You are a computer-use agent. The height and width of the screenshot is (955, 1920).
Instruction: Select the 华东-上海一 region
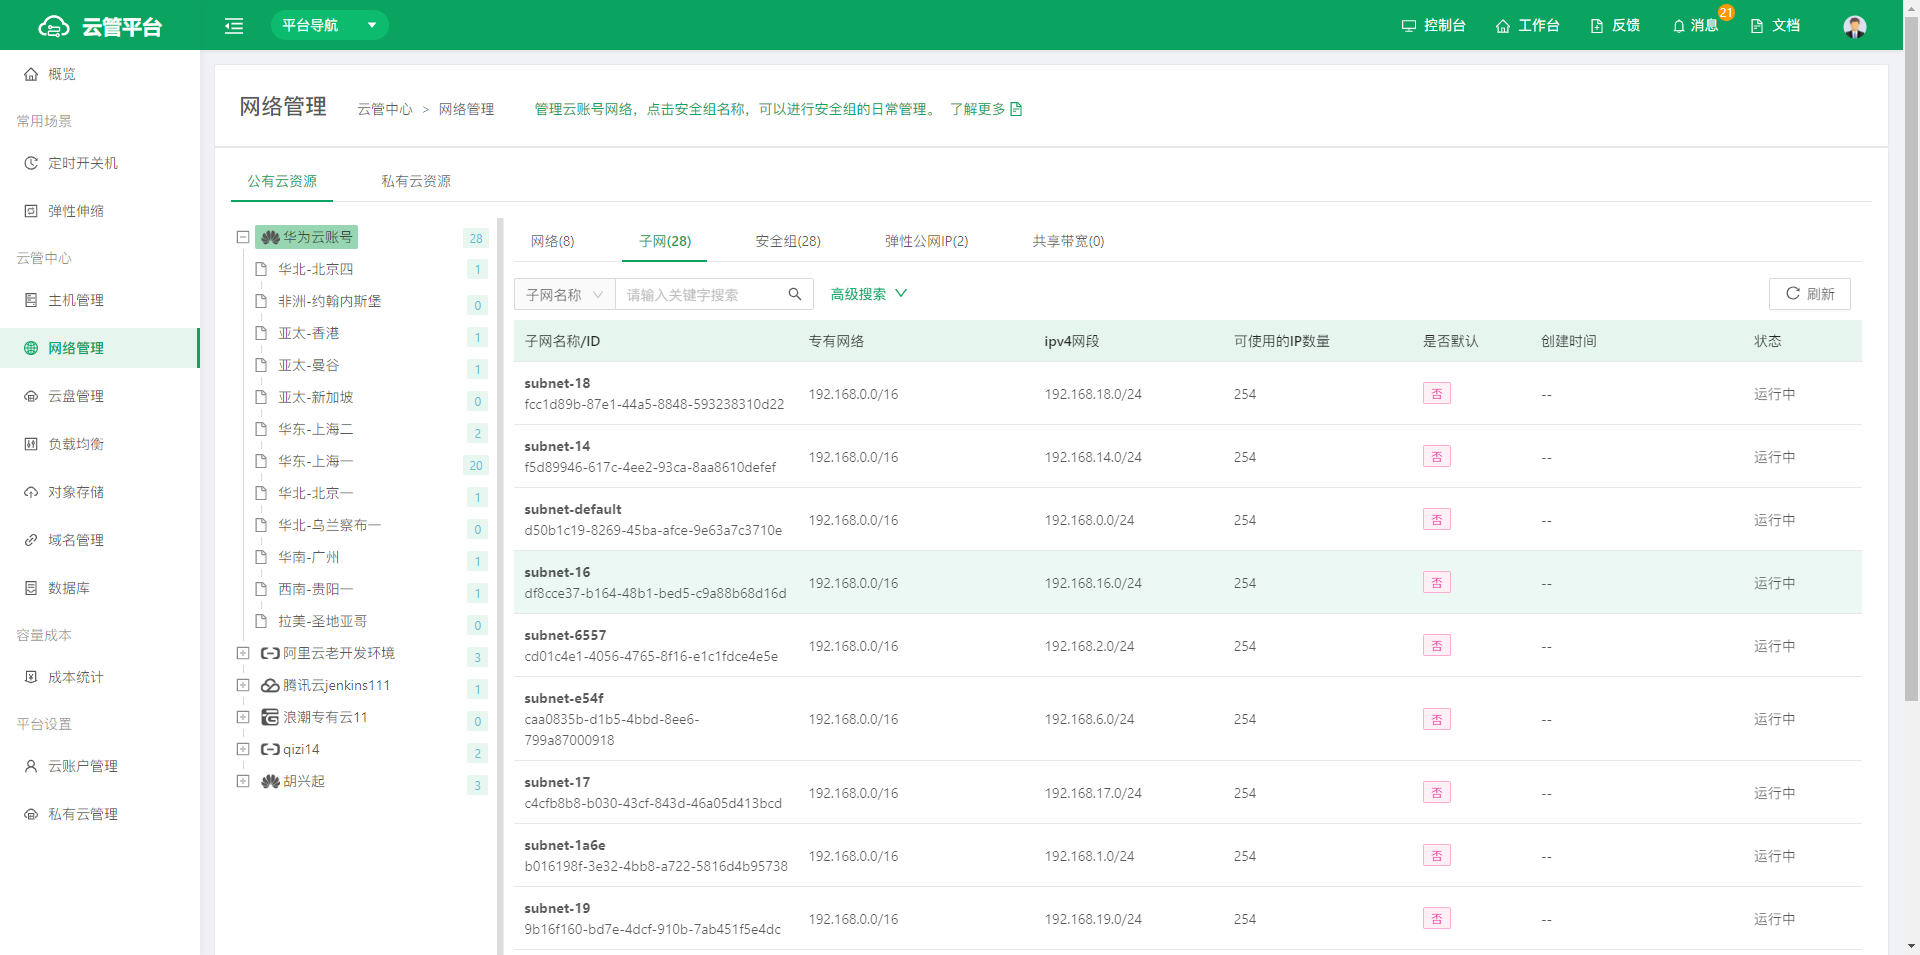315,461
